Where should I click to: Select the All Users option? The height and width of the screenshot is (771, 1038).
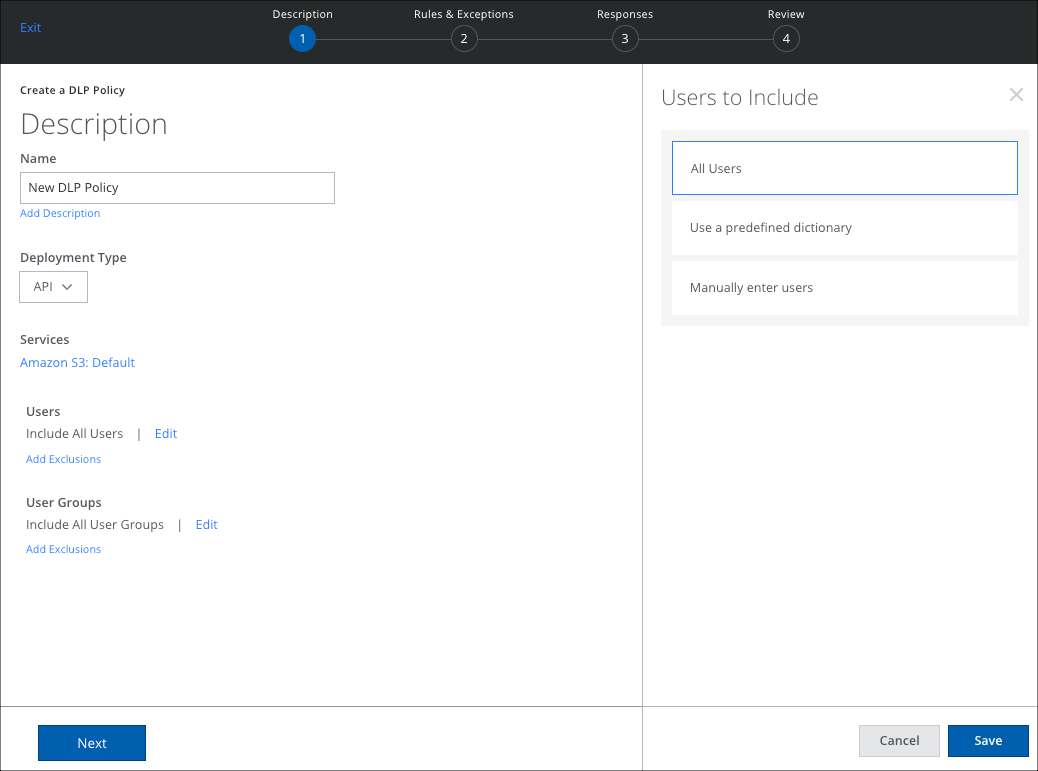[844, 168]
